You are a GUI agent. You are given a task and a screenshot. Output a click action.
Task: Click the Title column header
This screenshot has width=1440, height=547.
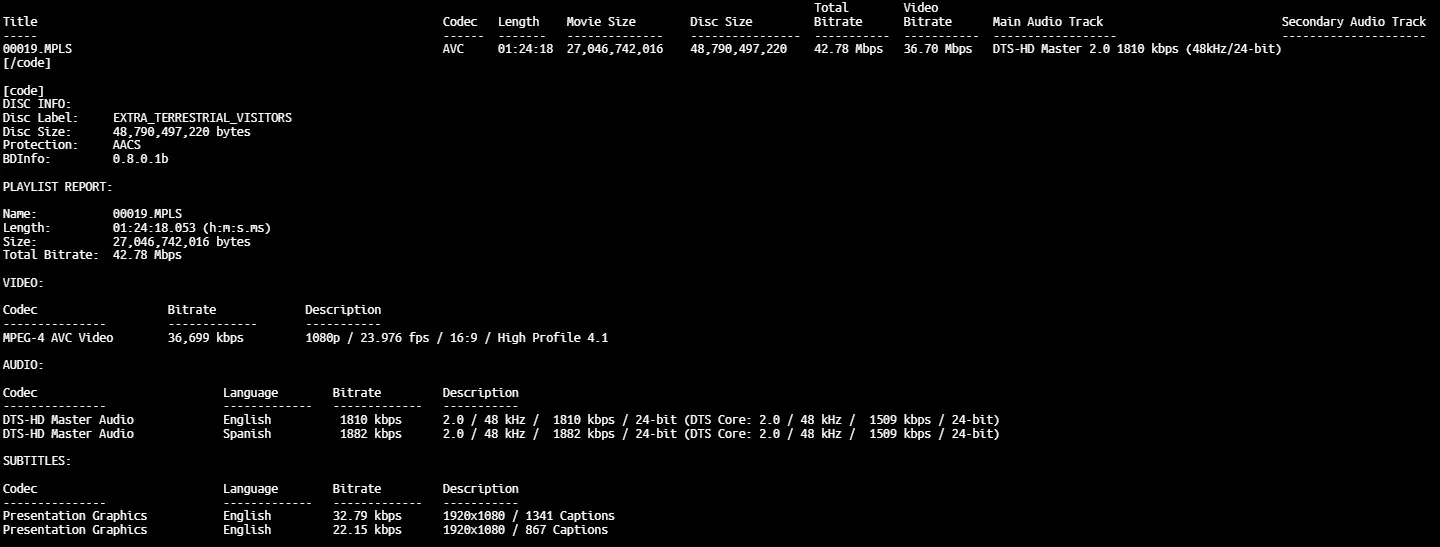20,22
